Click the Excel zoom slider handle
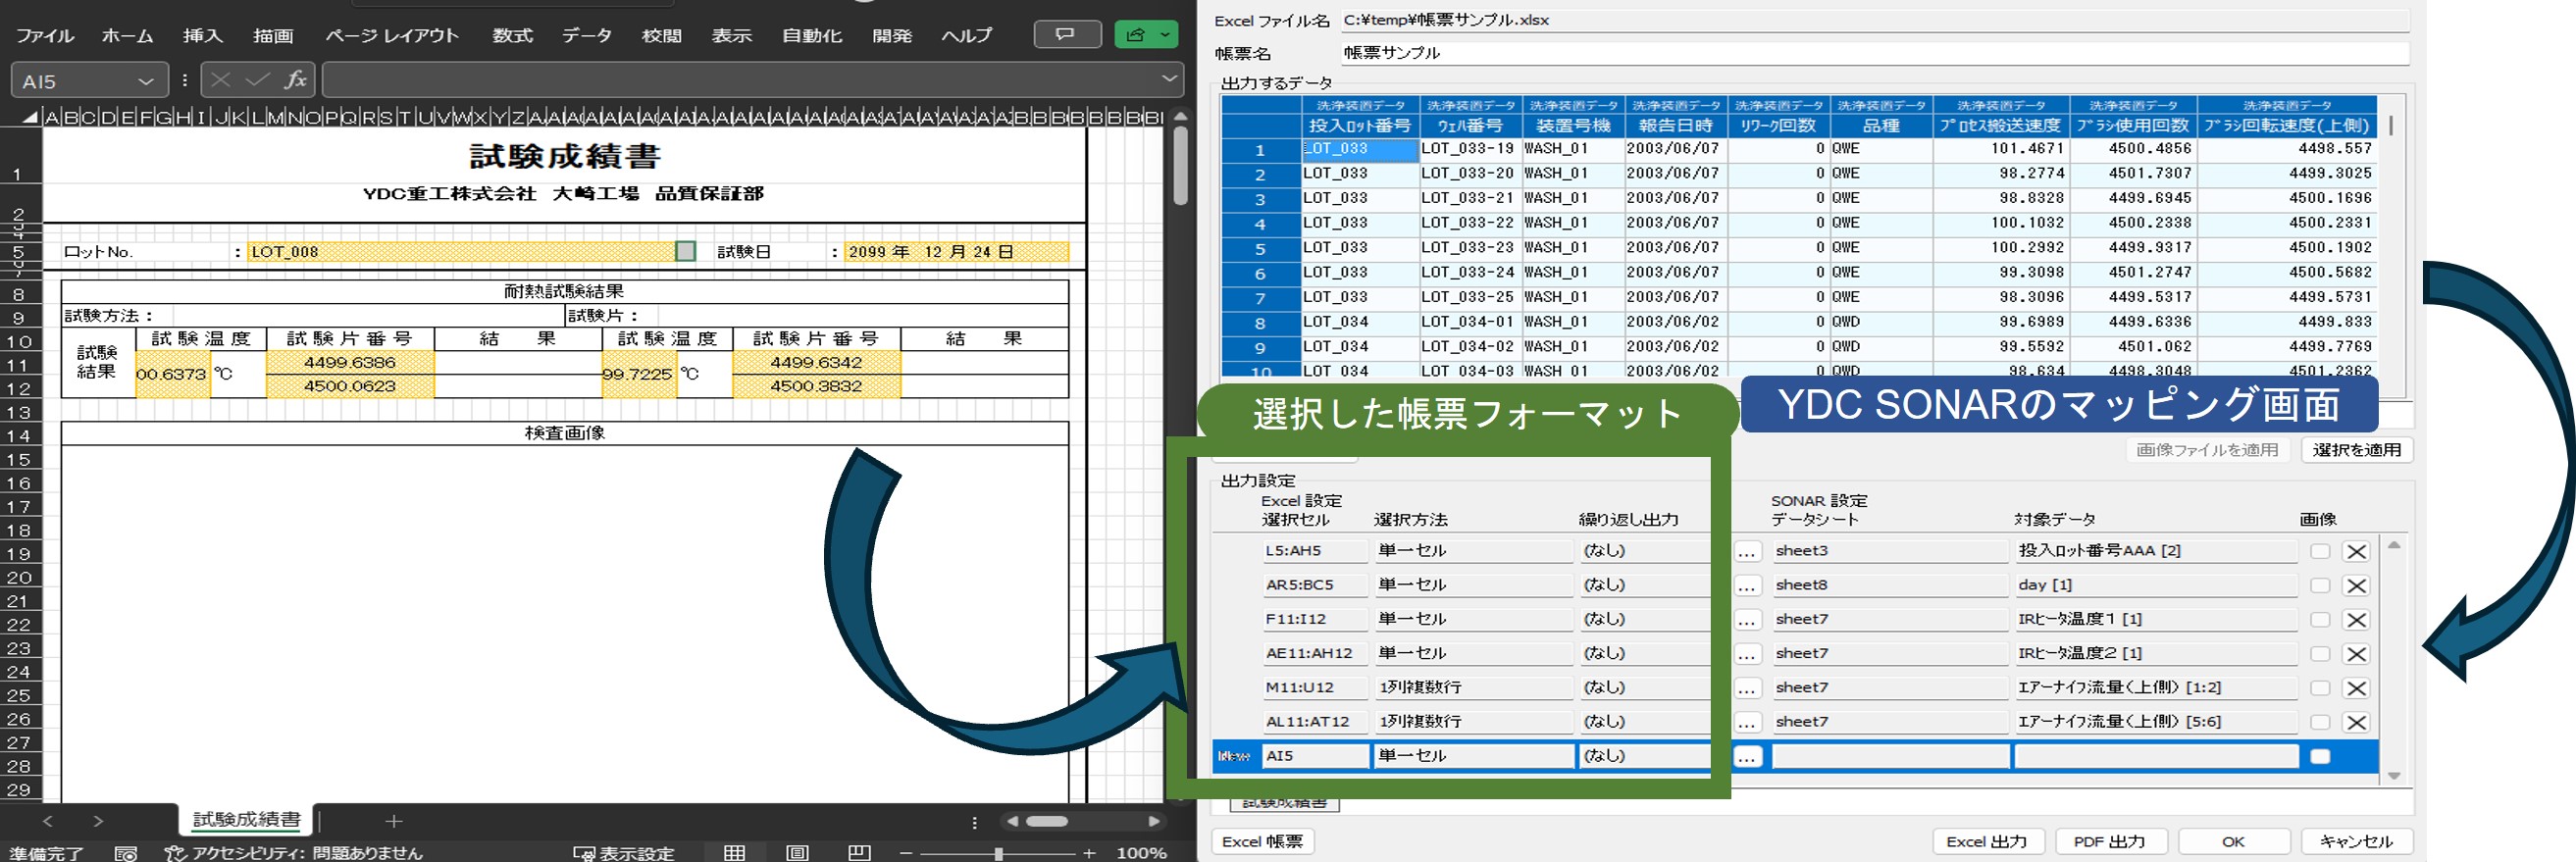This screenshot has width=2576, height=862. click(x=998, y=853)
